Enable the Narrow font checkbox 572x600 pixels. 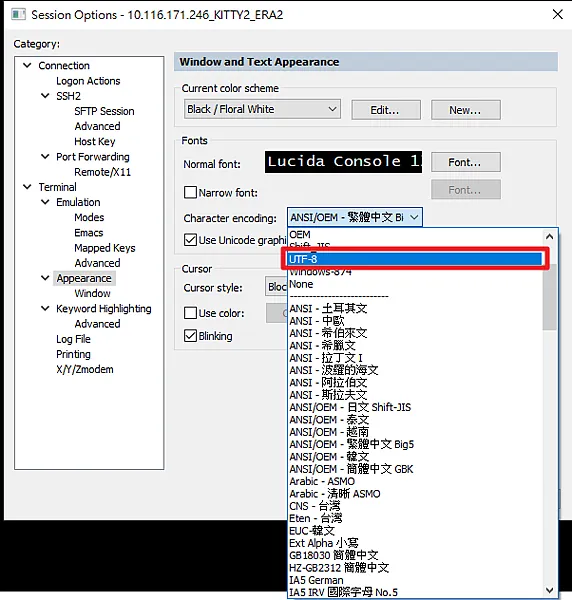[190, 192]
